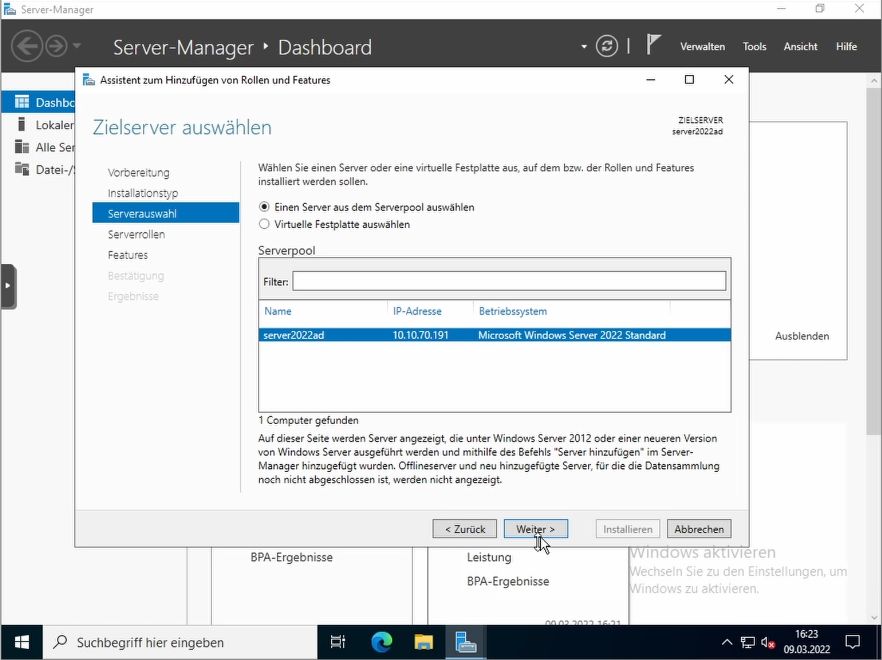Click Ausblenden link on dashboard
This screenshot has height=660, width=882.
(802, 336)
